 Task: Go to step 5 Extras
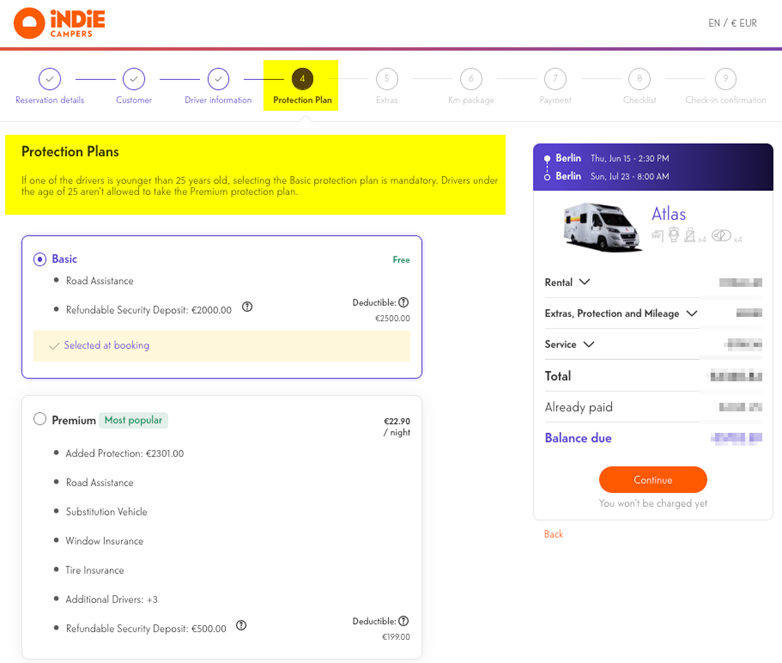point(387,79)
